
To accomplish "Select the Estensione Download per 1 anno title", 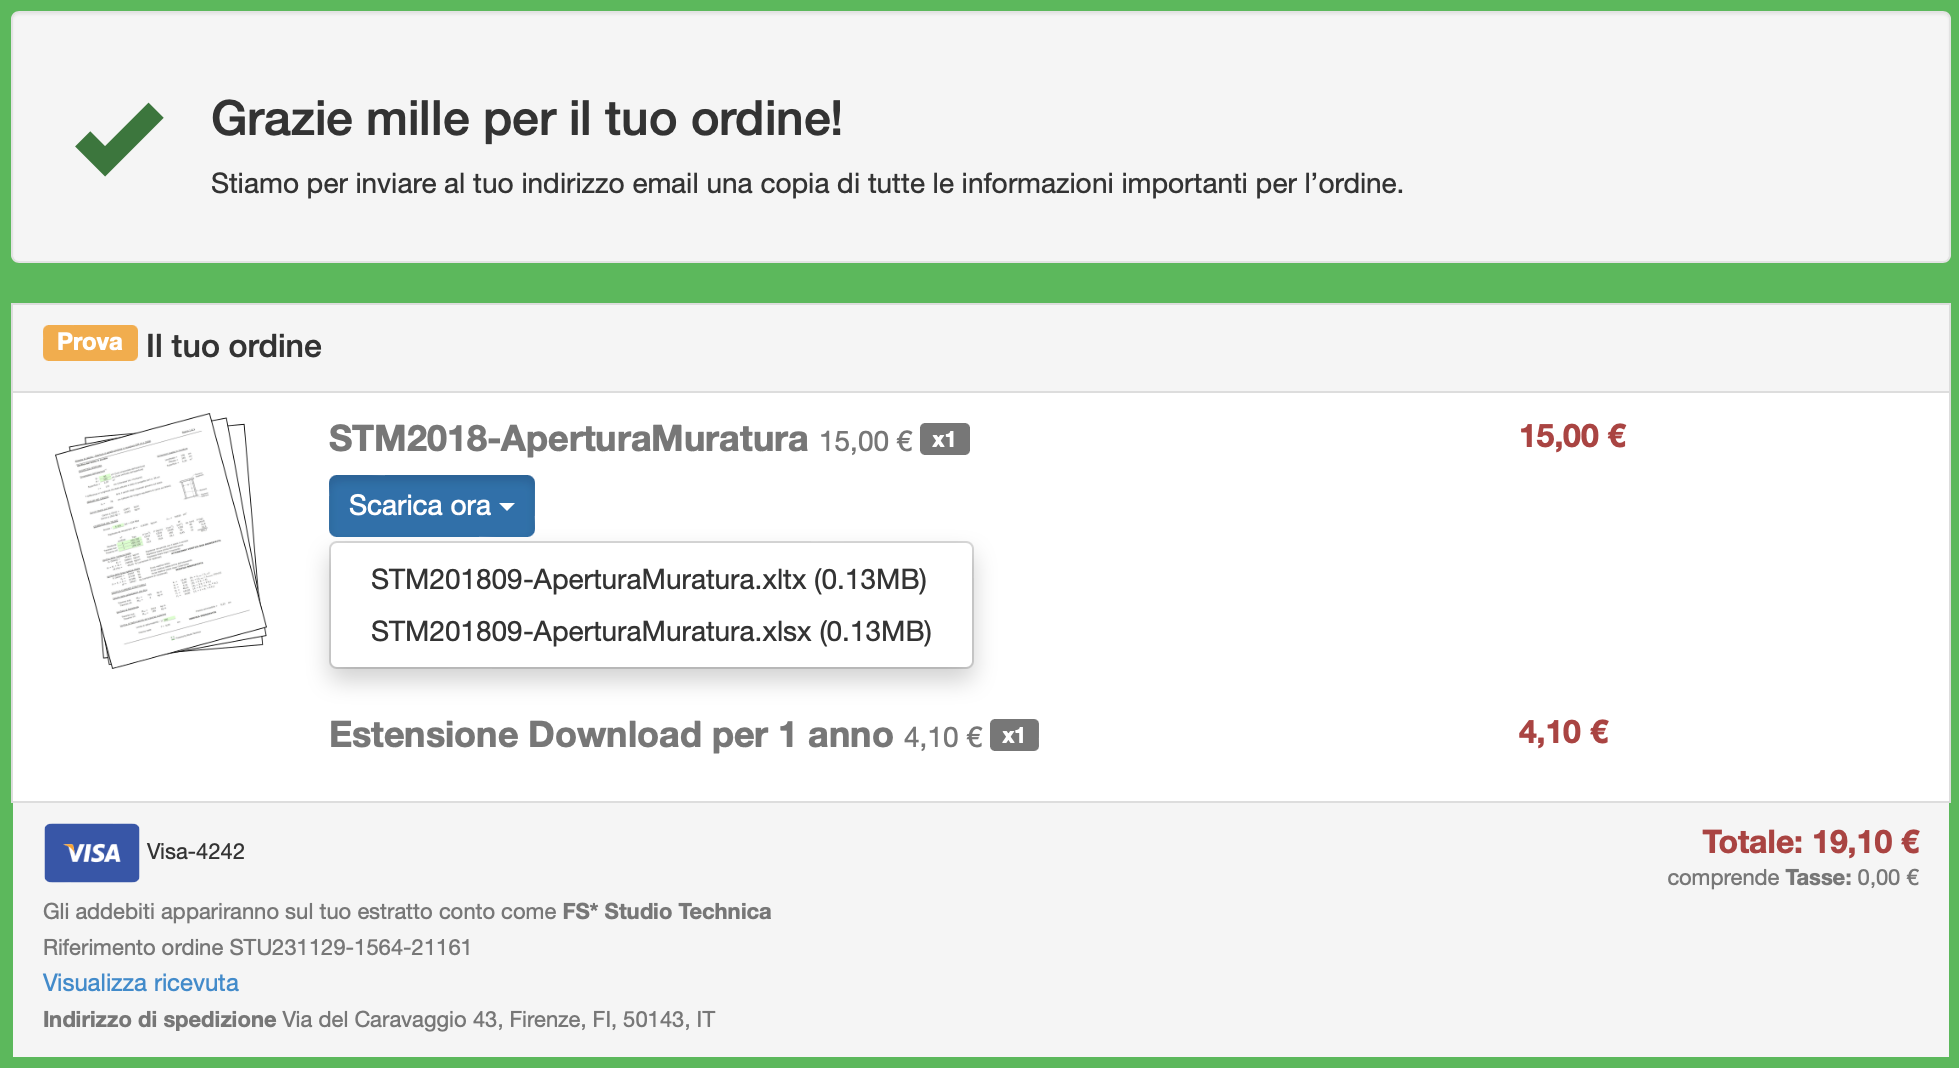I will (611, 735).
